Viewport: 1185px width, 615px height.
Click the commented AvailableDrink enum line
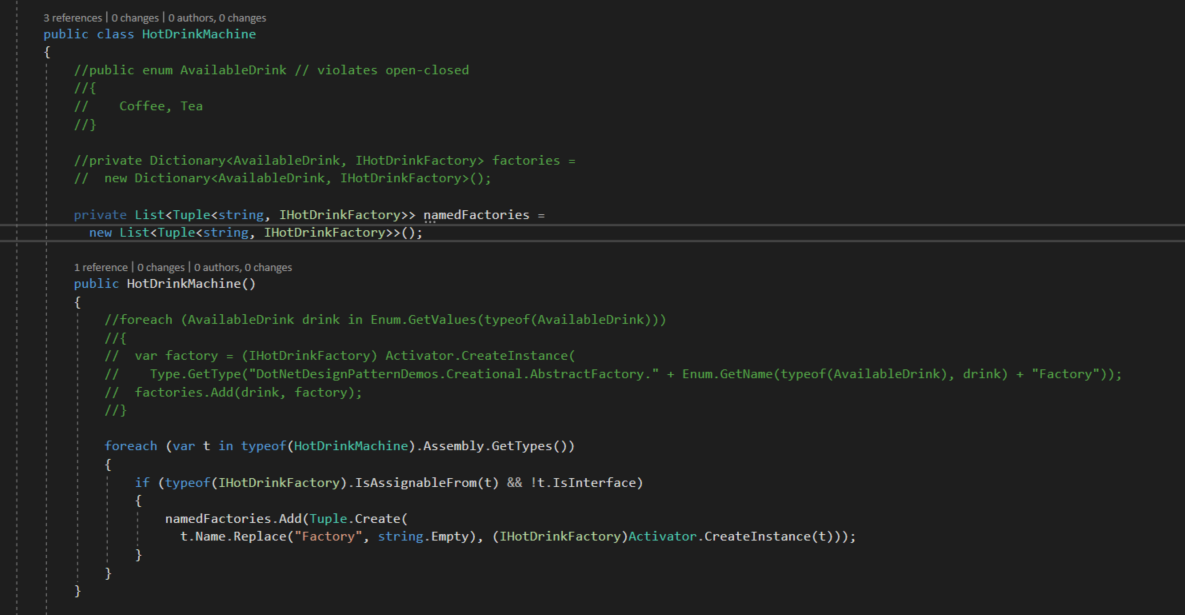(230, 69)
